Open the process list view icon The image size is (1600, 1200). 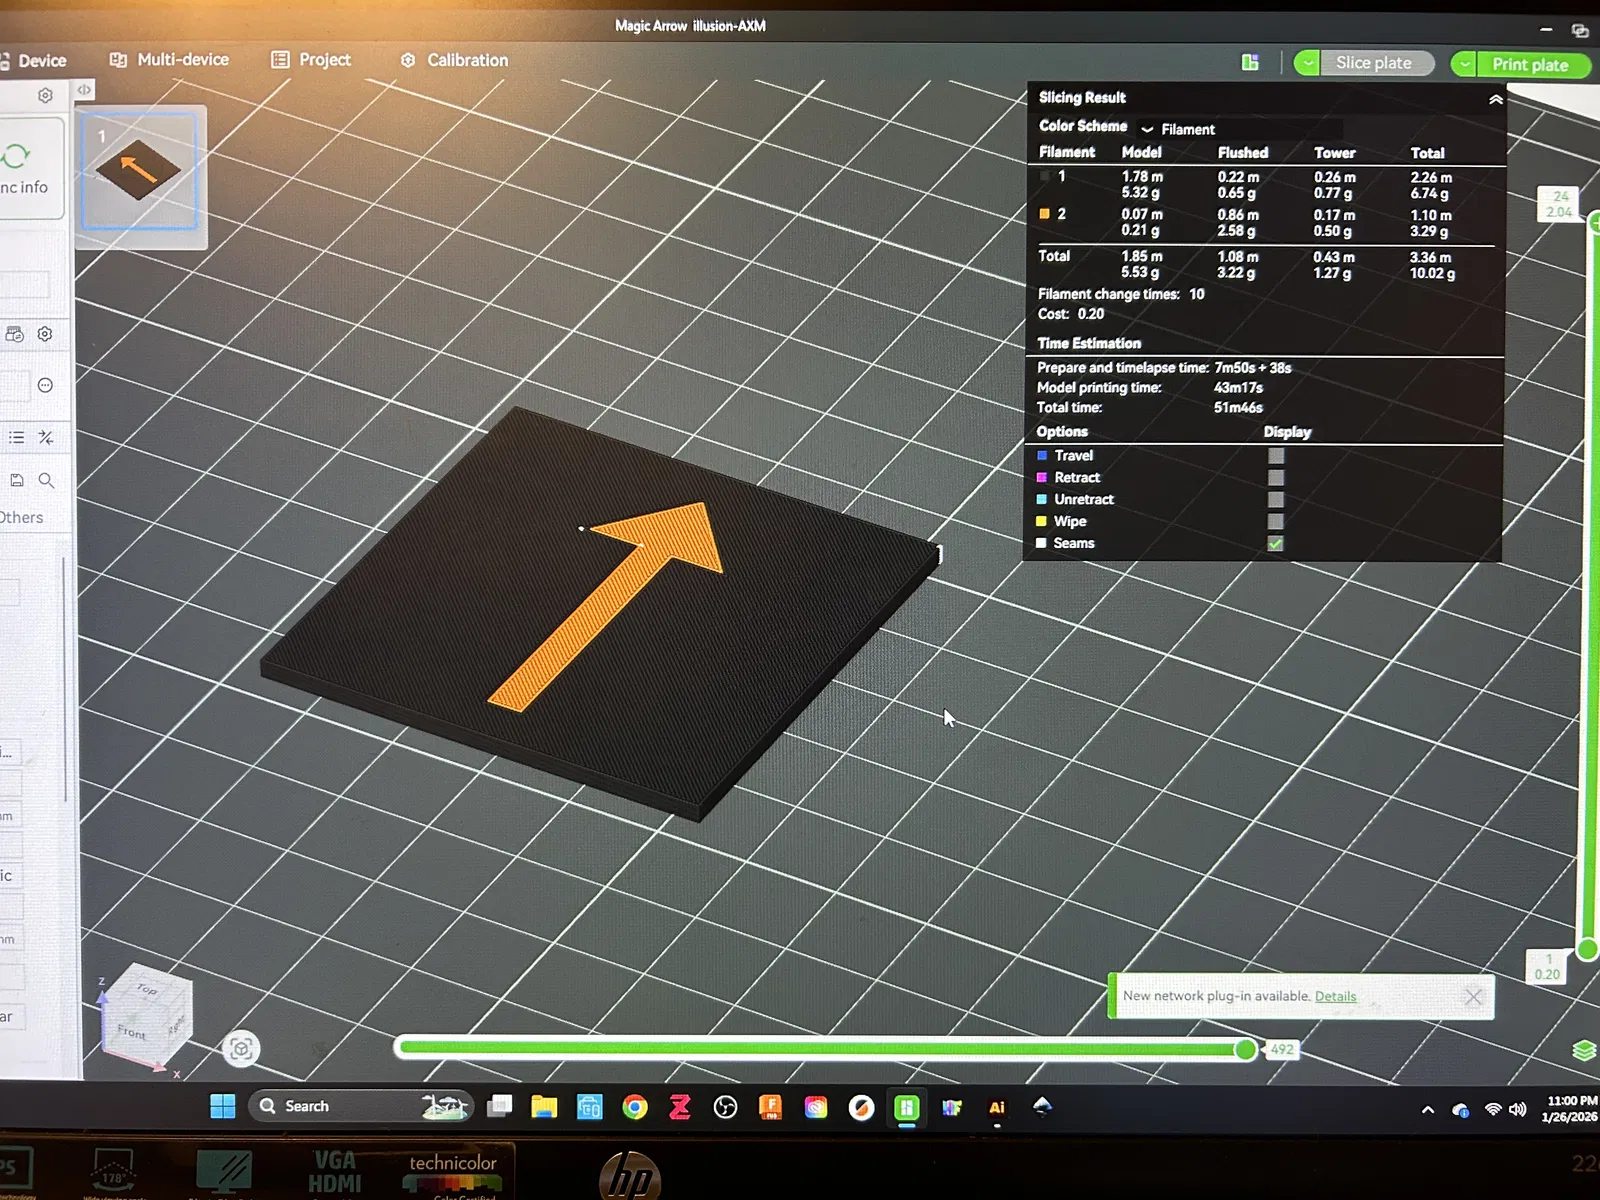point(16,438)
